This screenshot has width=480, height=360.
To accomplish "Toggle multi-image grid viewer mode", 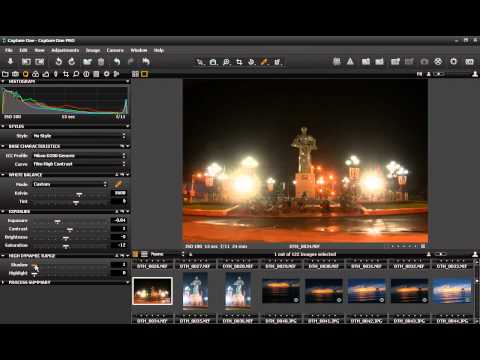I will coord(135,74).
